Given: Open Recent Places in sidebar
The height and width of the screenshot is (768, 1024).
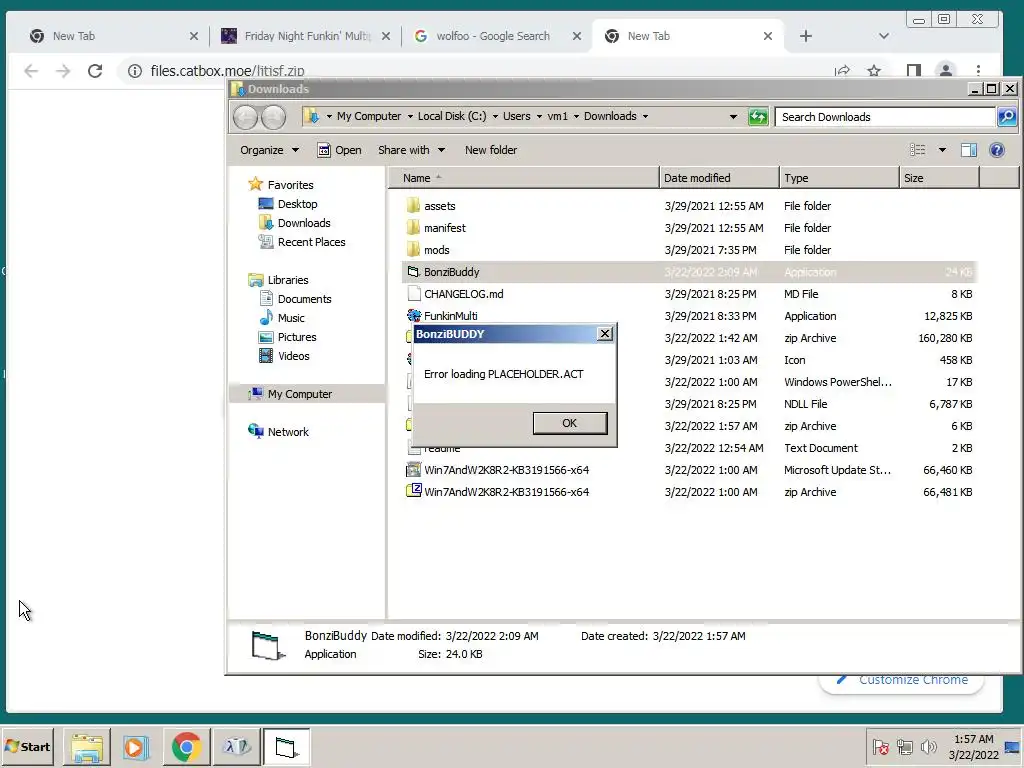Looking at the screenshot, I should [x=311, y=242].
